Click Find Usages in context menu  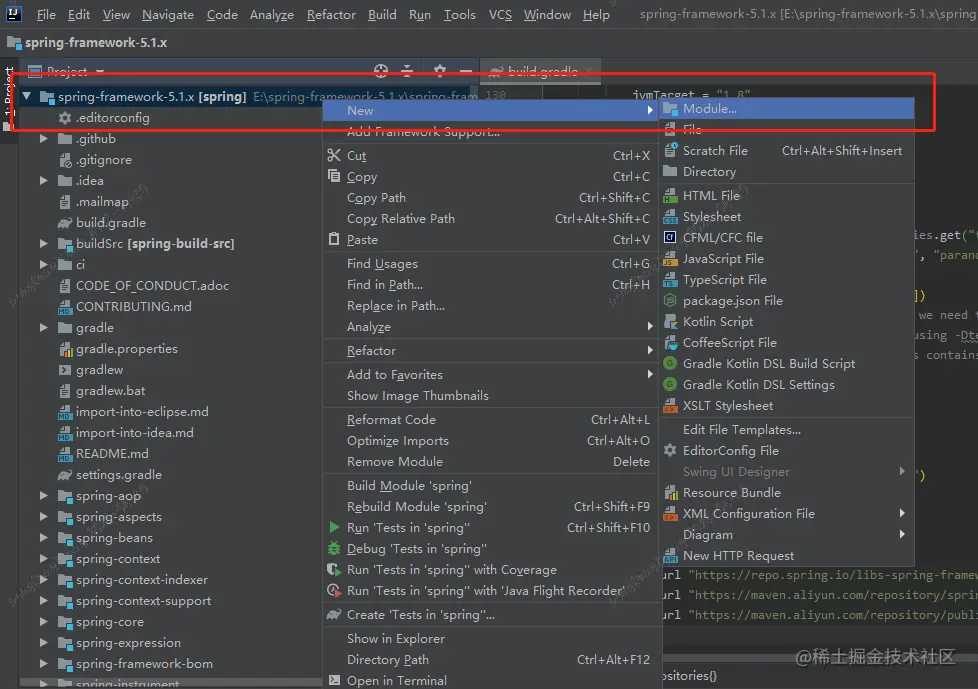pos(491,264)
